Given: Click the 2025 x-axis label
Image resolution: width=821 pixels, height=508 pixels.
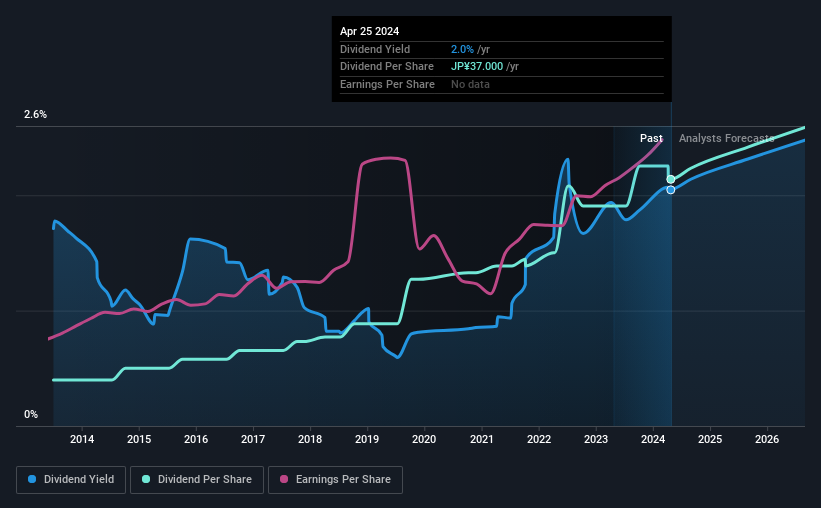Looking at the screenshot, I should 710,439.
